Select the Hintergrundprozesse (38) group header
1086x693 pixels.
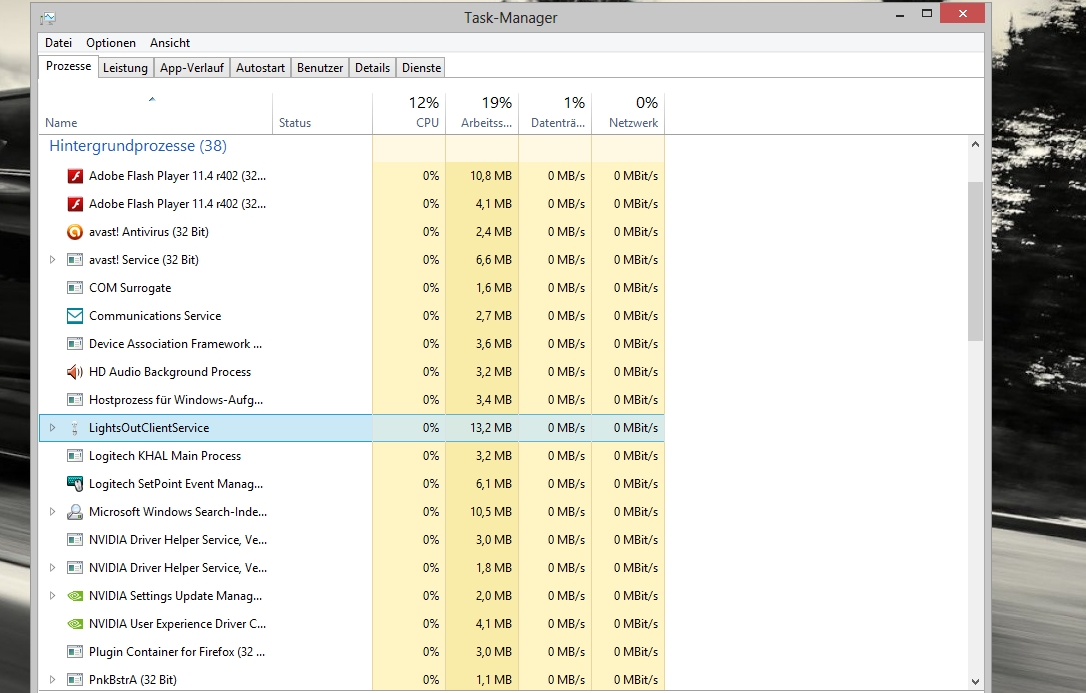coord(138,146)
